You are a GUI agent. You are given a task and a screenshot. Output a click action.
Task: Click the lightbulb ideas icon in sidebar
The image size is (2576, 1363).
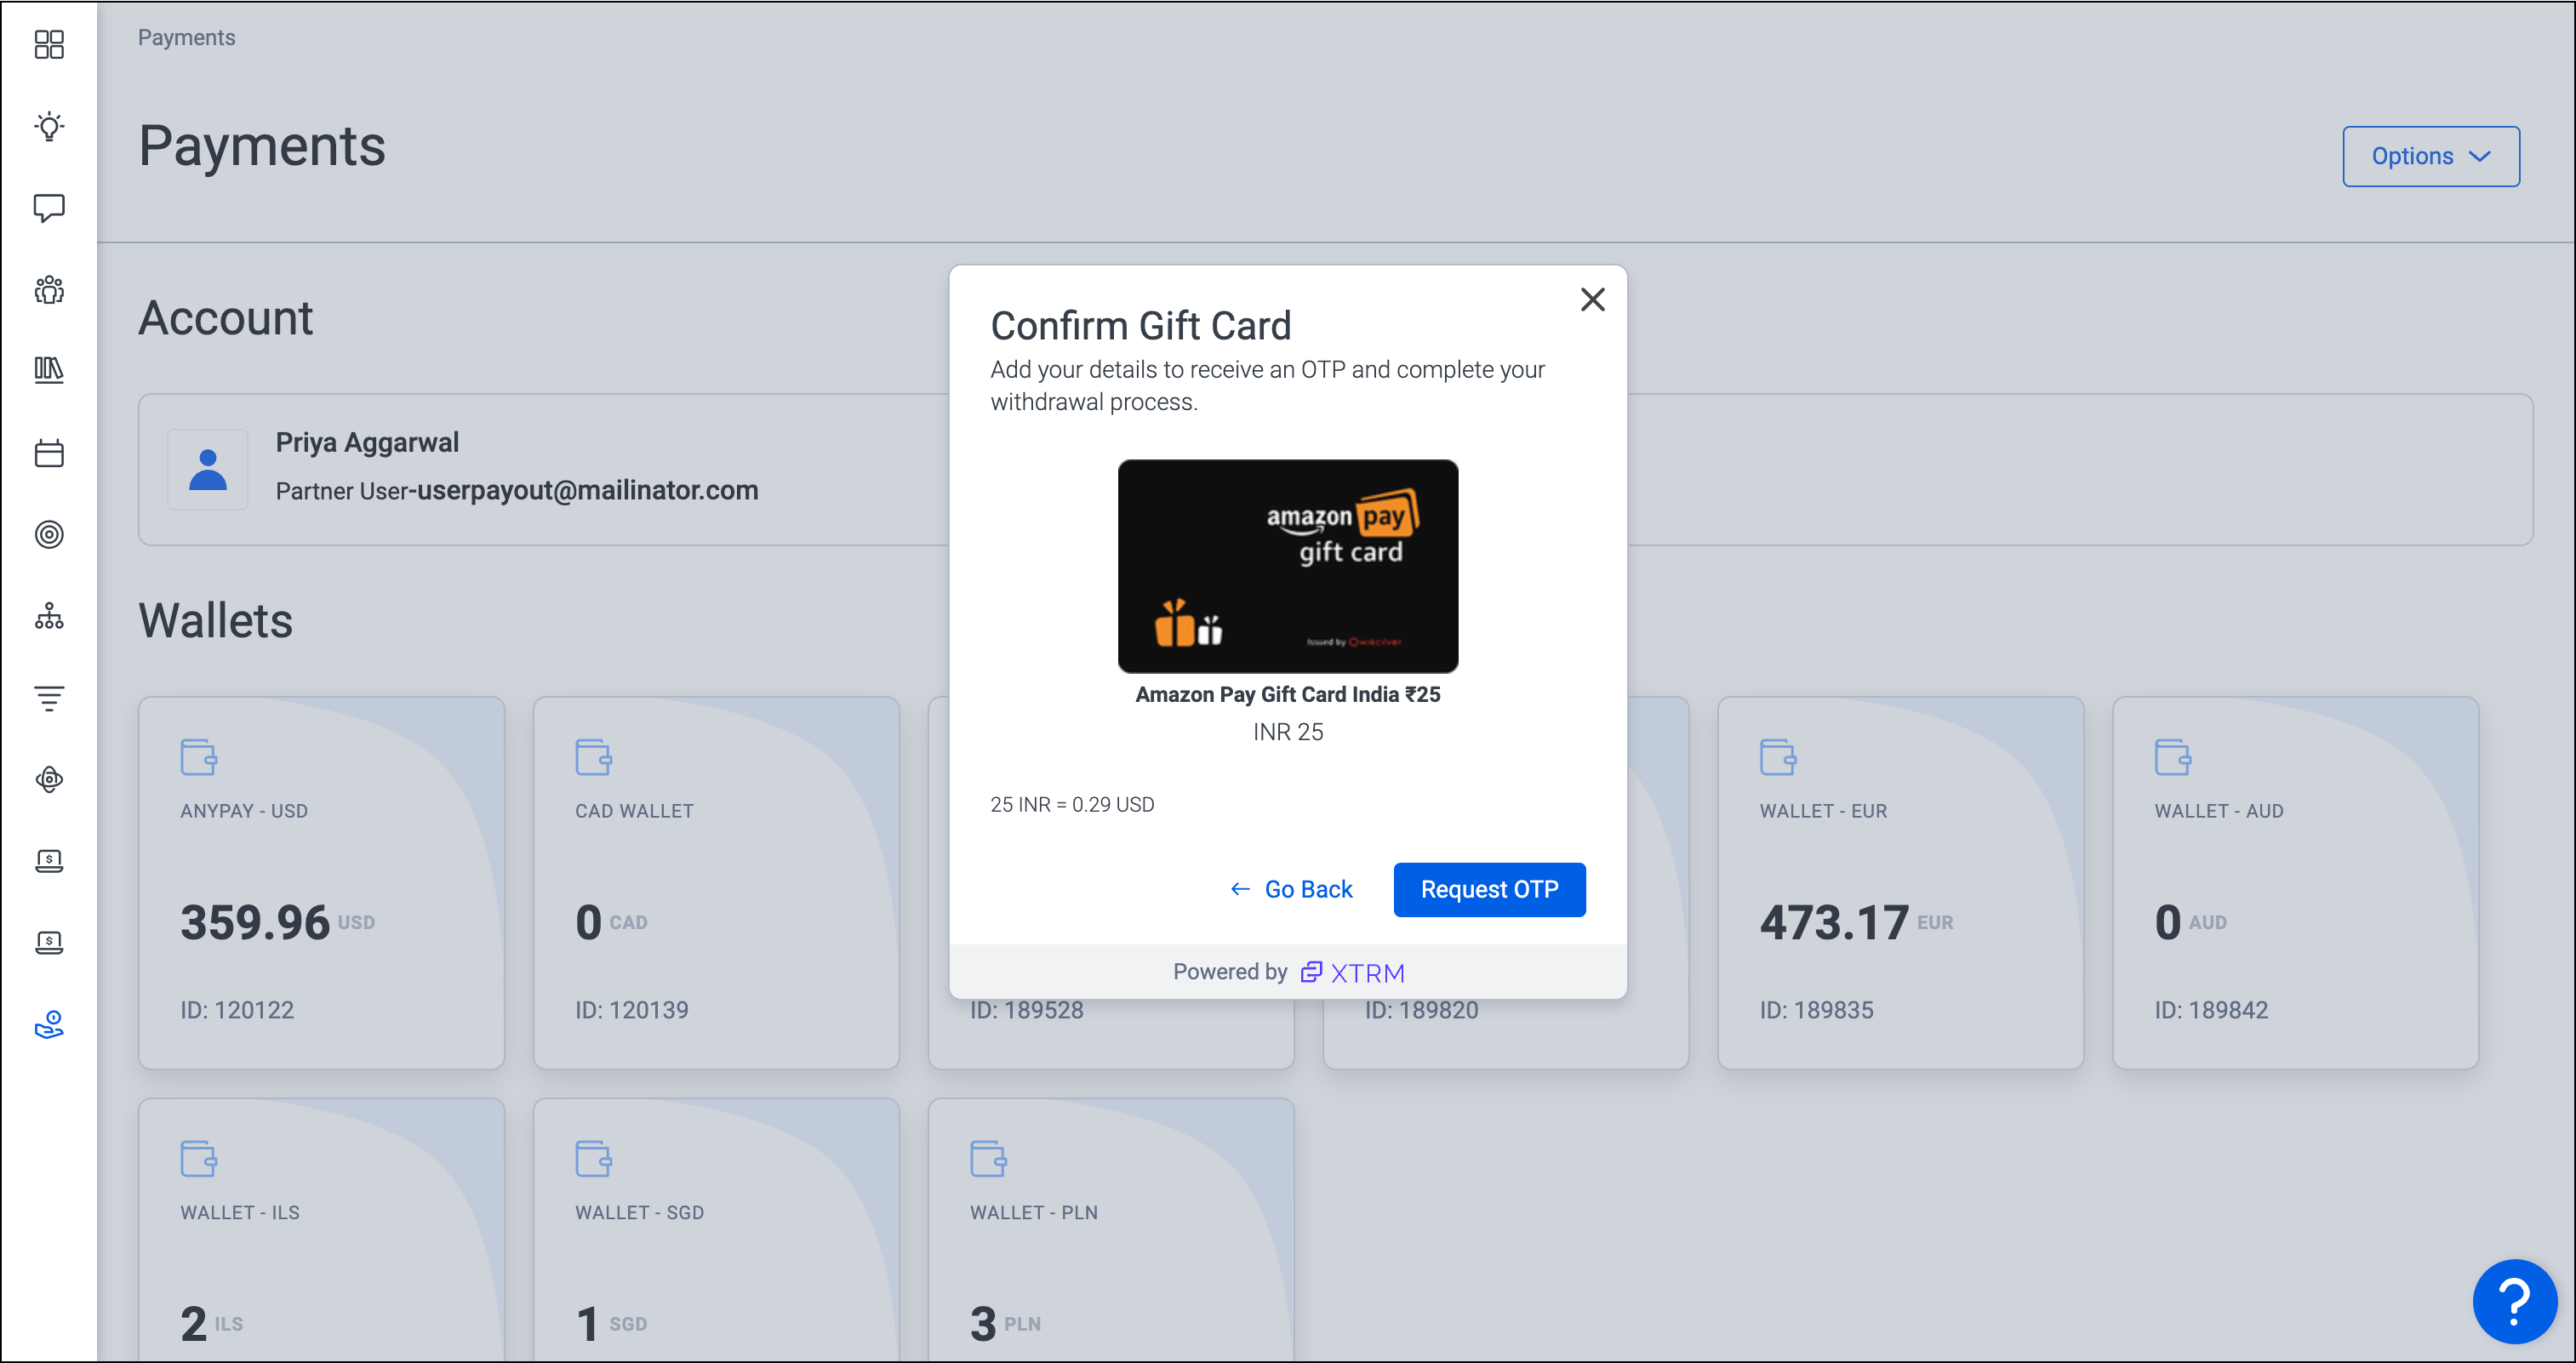[49, 126]
